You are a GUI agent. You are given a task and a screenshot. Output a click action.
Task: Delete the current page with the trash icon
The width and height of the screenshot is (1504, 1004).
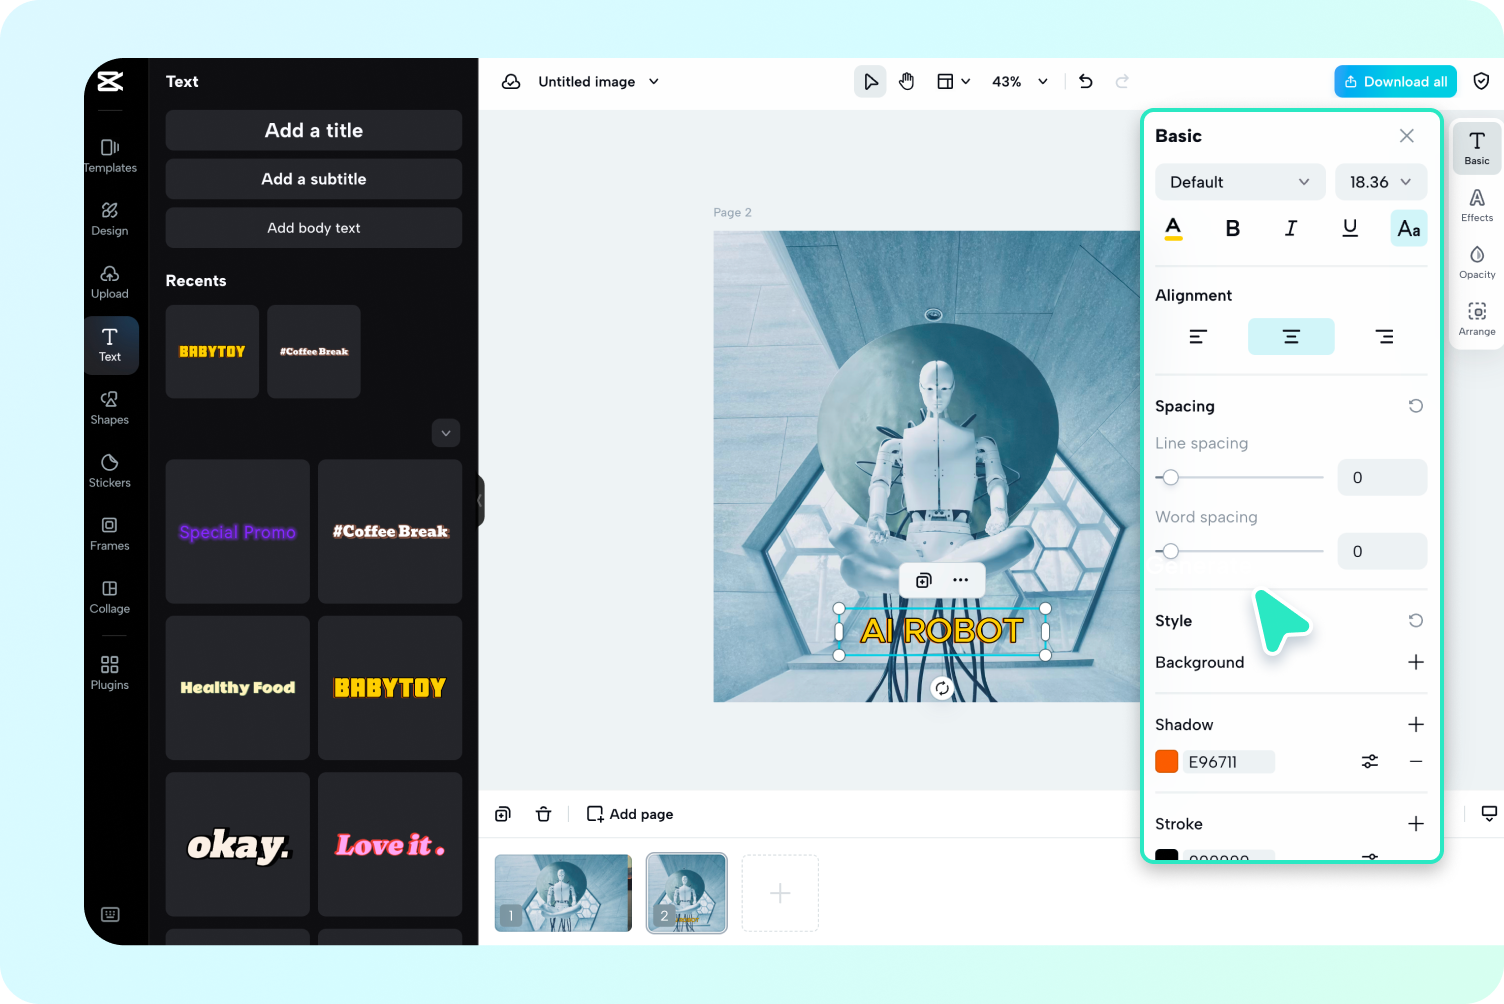point(543,814)
